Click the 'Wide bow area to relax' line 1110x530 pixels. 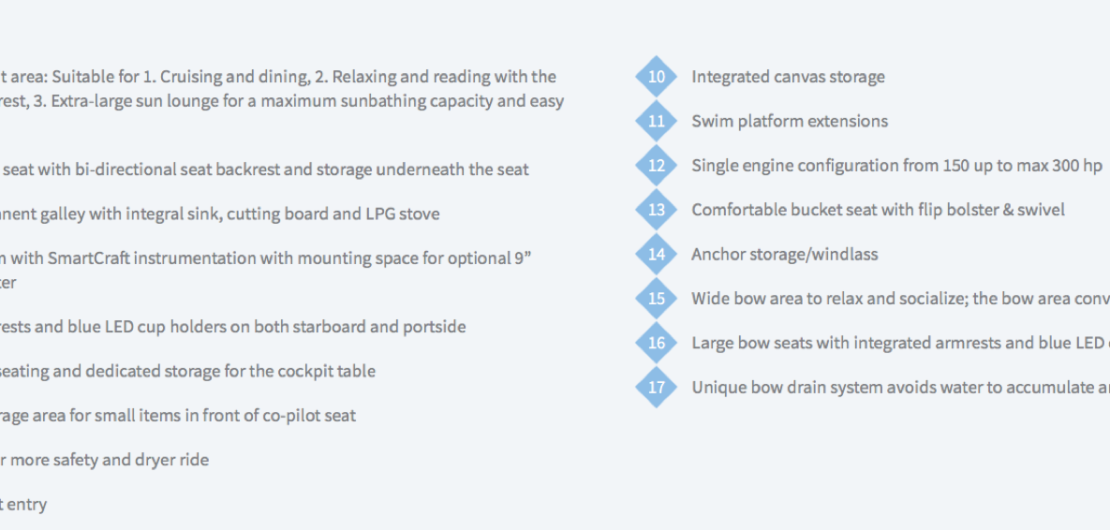(x=900, y=299)
